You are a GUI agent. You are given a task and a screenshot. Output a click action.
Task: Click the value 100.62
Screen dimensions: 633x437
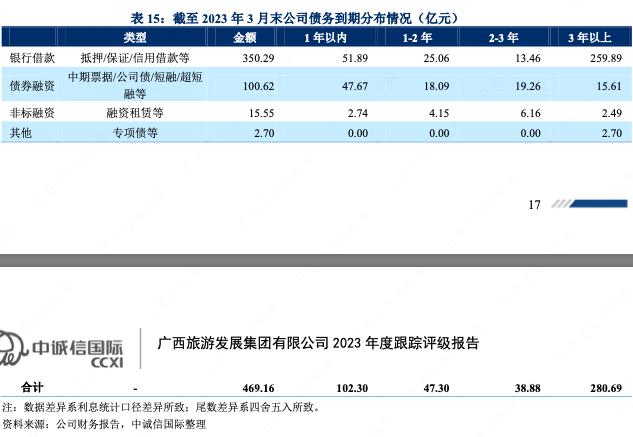click(258, 86)
